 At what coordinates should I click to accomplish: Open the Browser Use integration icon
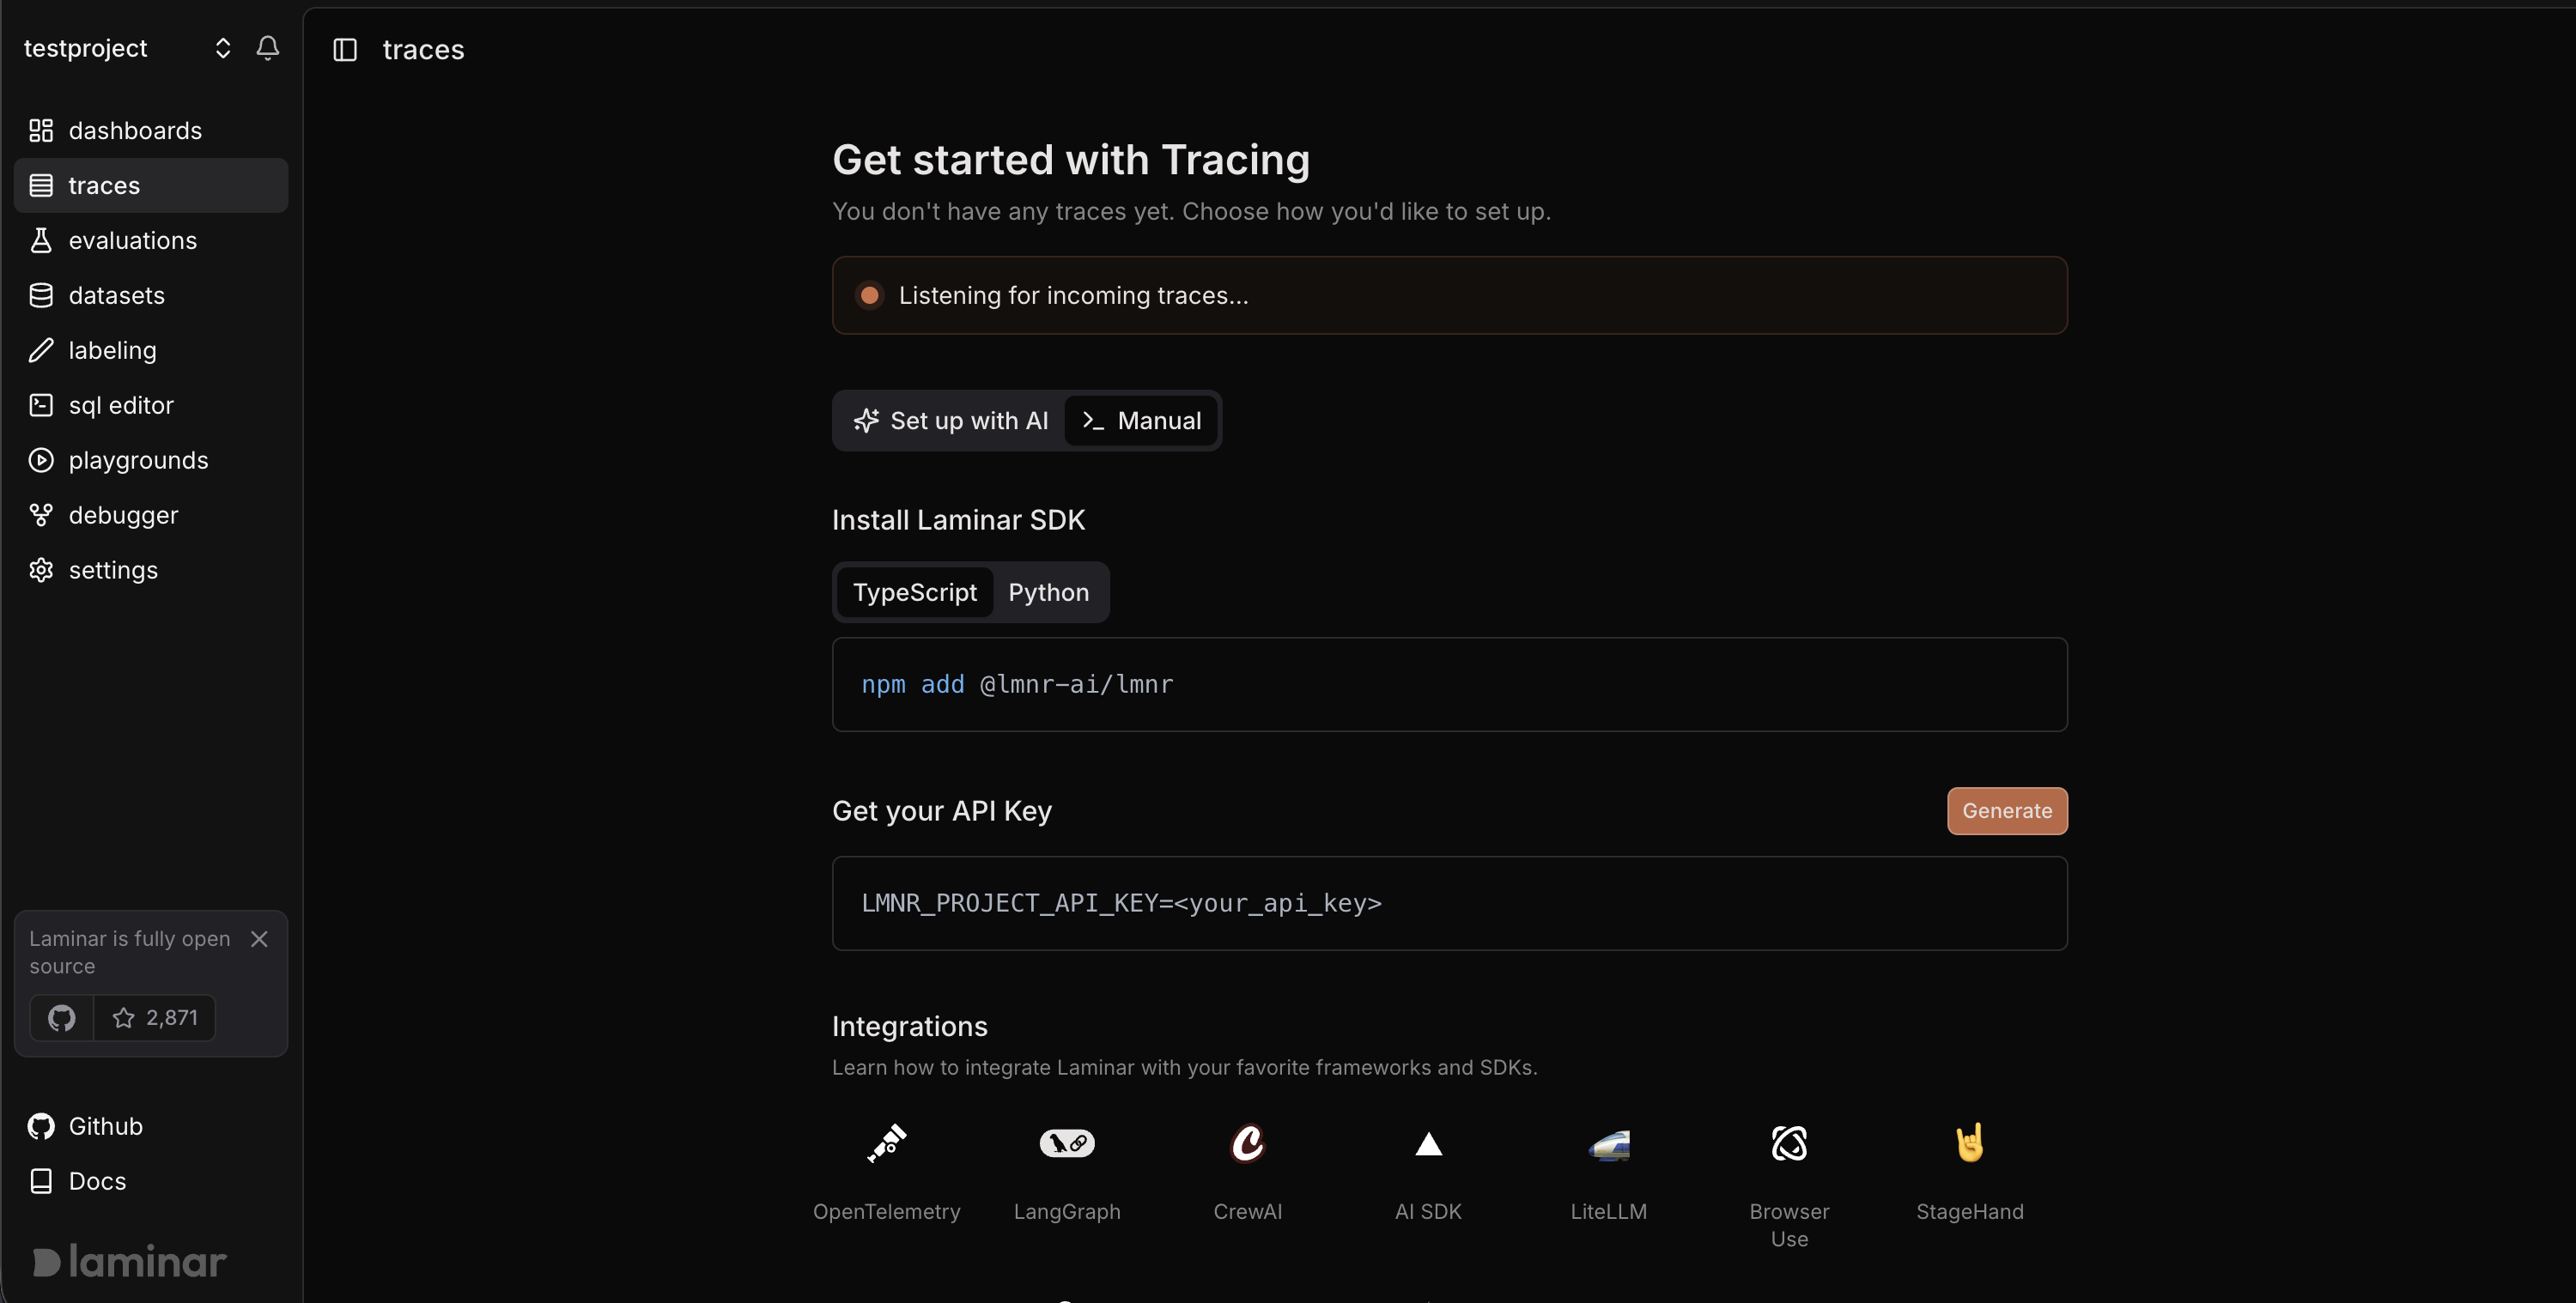(1789, 1143)
